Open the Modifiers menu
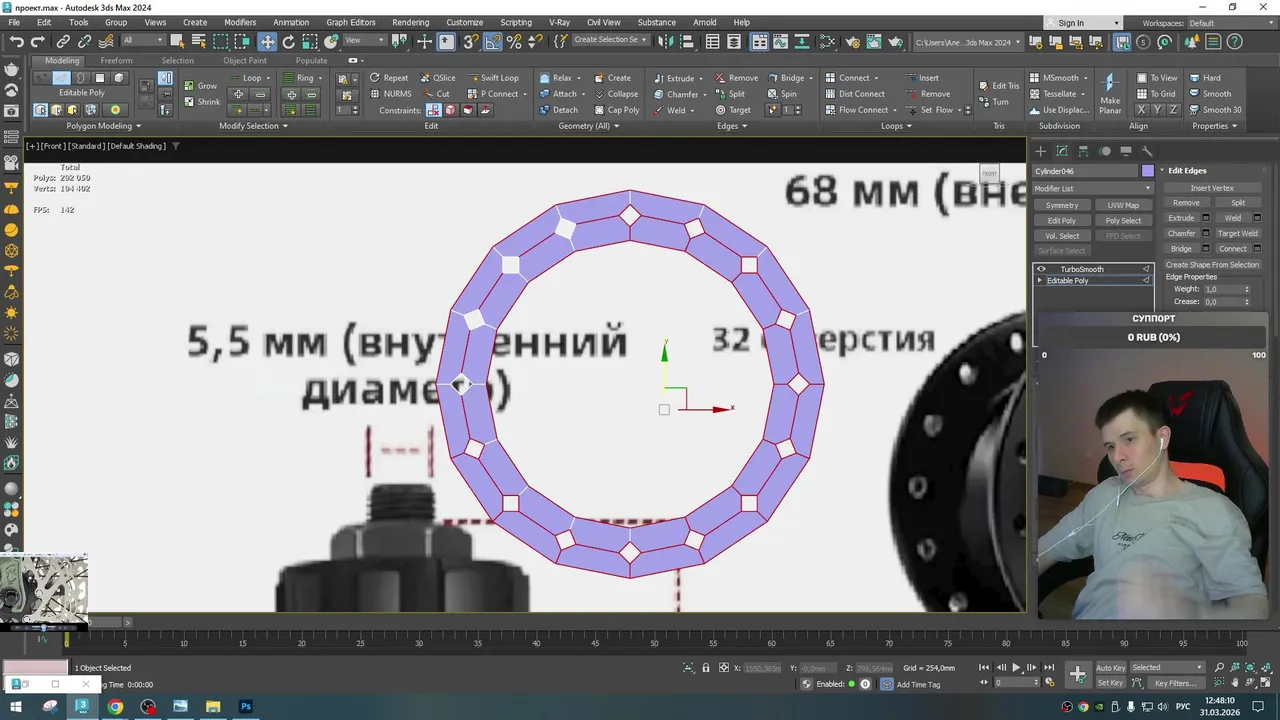The height and width of the screenshot is (720, 1280). tap(240, 22)
